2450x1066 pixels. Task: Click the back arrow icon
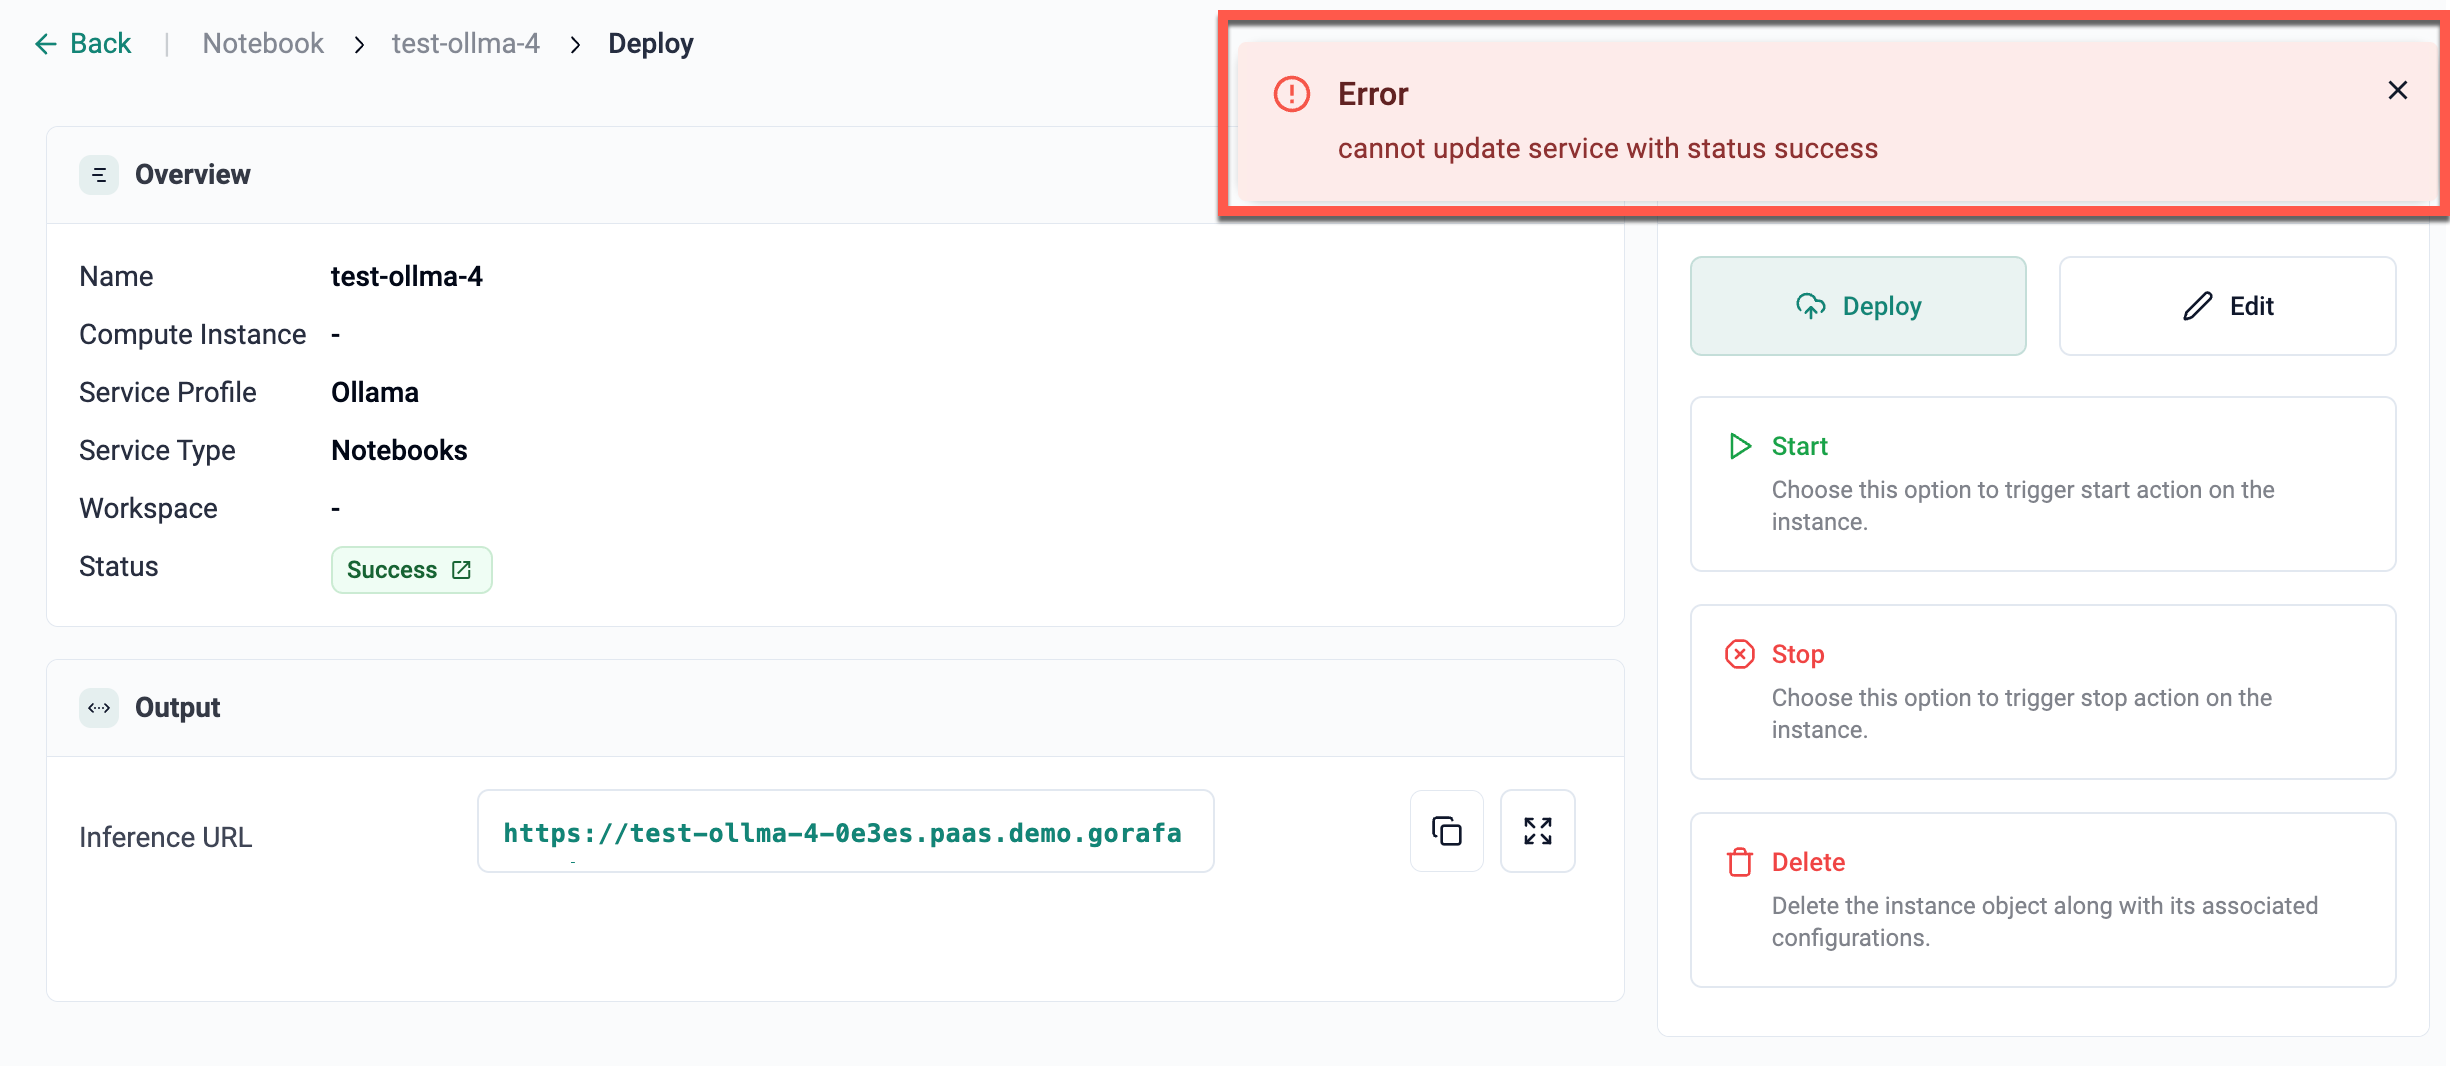(45, 44)
